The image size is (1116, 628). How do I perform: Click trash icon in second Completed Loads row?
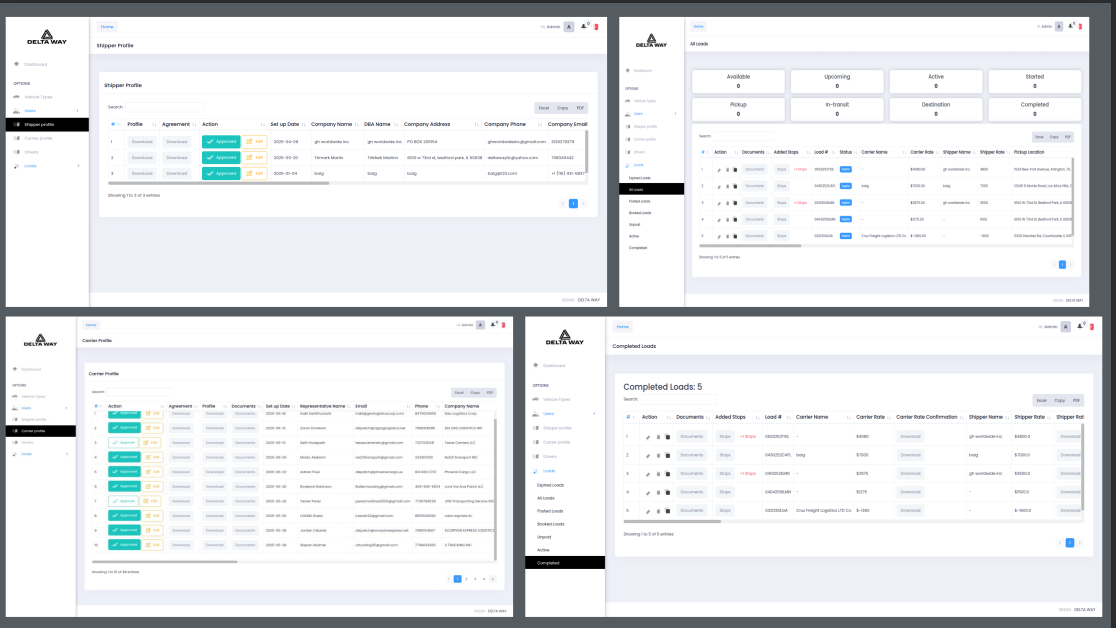click(x=658, y=455)
